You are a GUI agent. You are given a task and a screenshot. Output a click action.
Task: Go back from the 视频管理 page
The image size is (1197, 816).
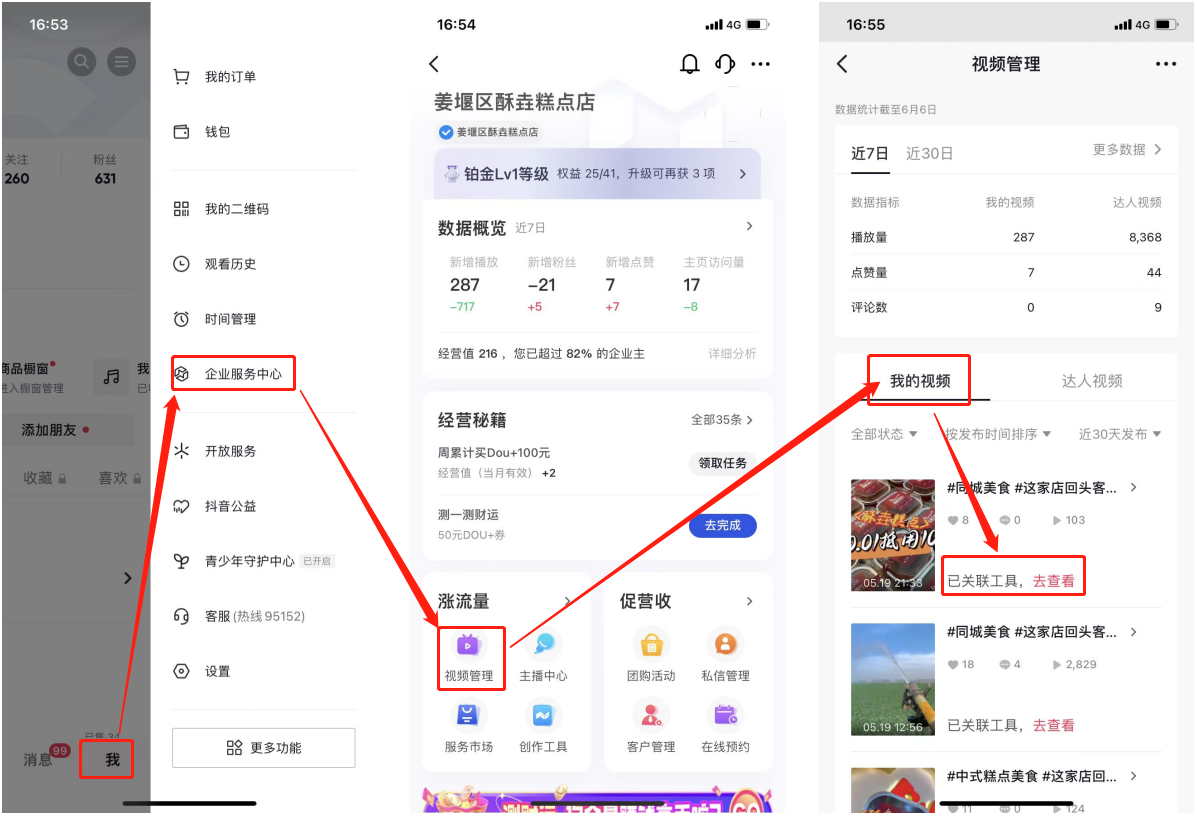point(843,63)
